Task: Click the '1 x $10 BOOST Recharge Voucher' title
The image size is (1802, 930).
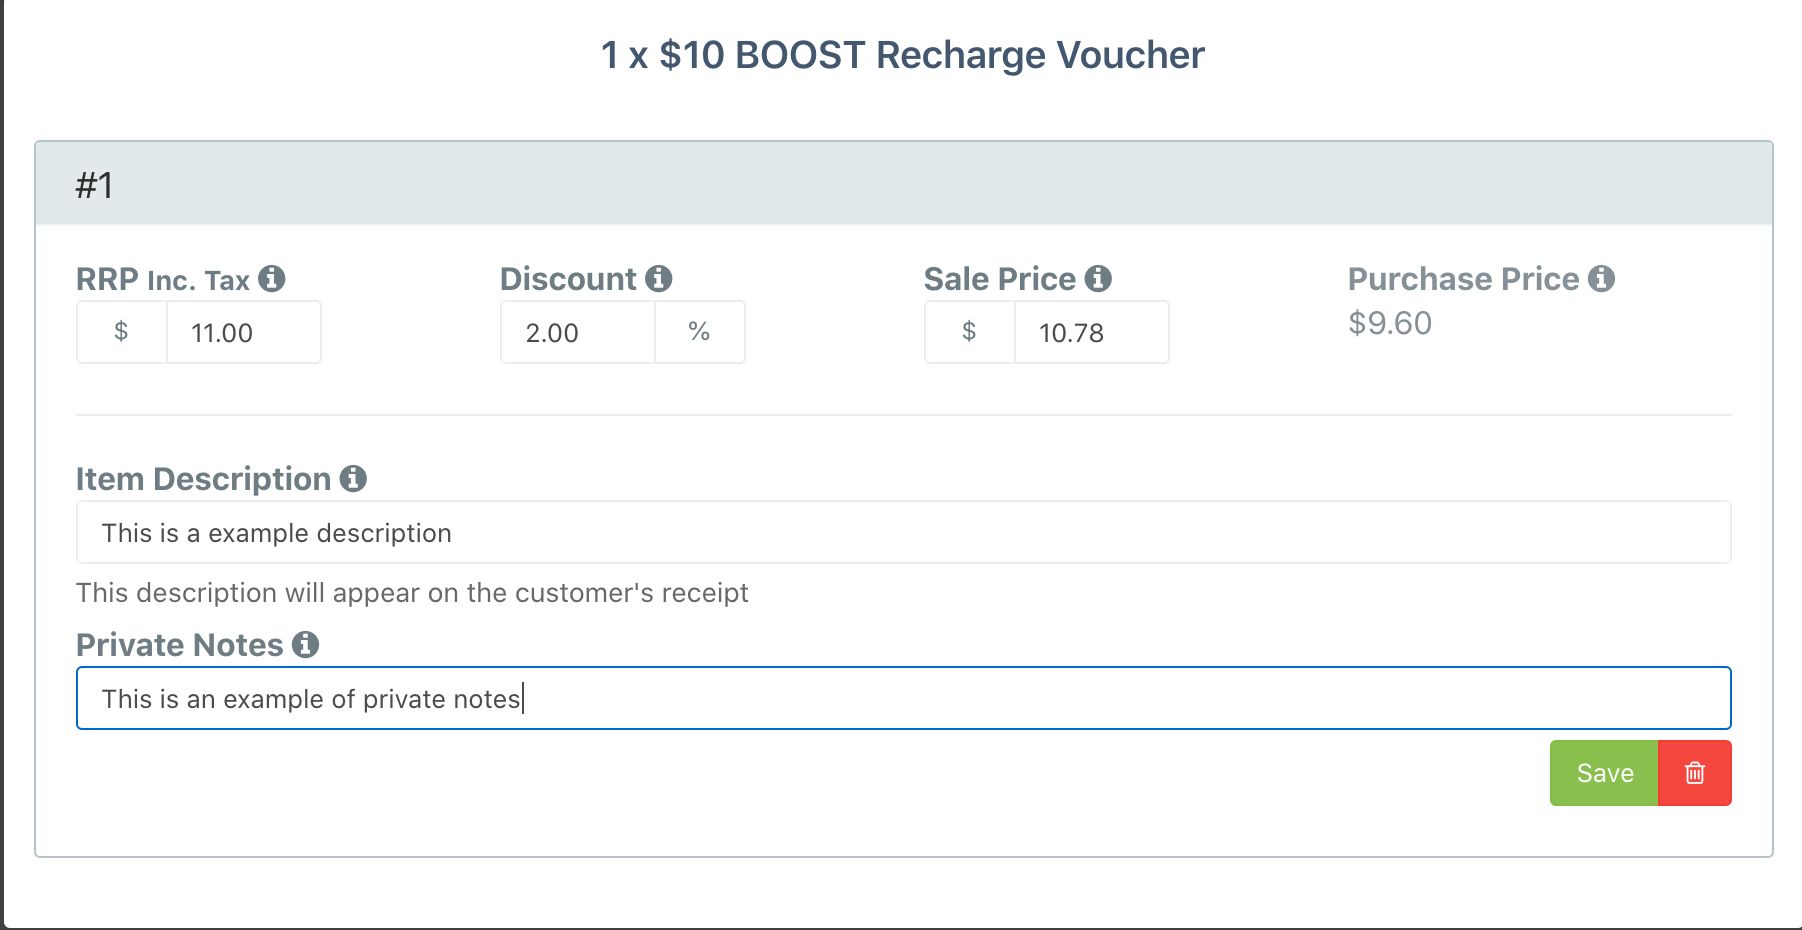Action: [902, 55]
